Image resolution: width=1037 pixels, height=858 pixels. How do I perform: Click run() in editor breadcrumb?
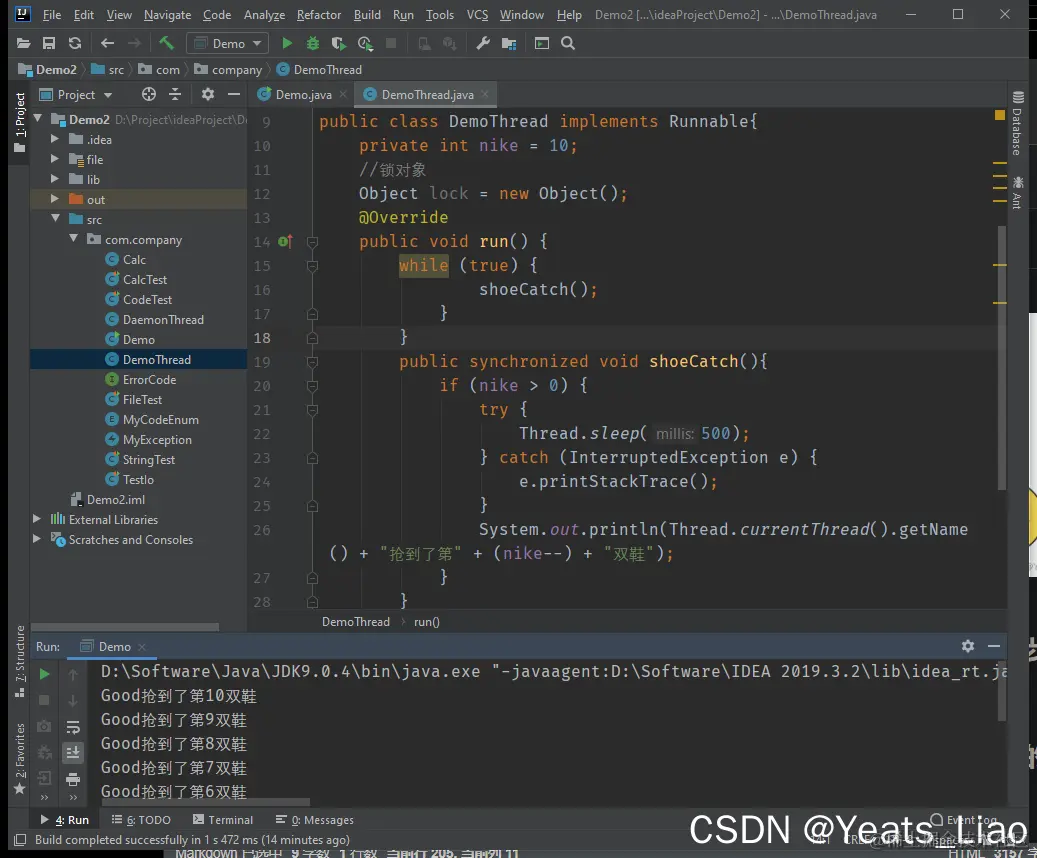pos(427,622)
